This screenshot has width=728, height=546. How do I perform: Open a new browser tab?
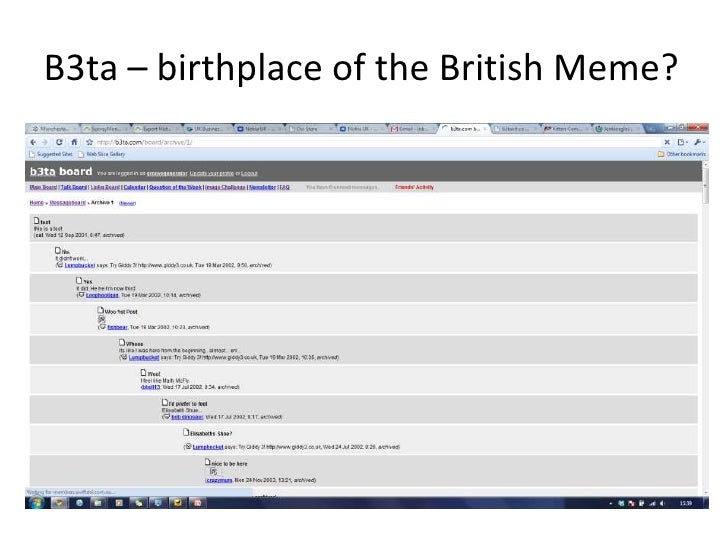(652, 129)
